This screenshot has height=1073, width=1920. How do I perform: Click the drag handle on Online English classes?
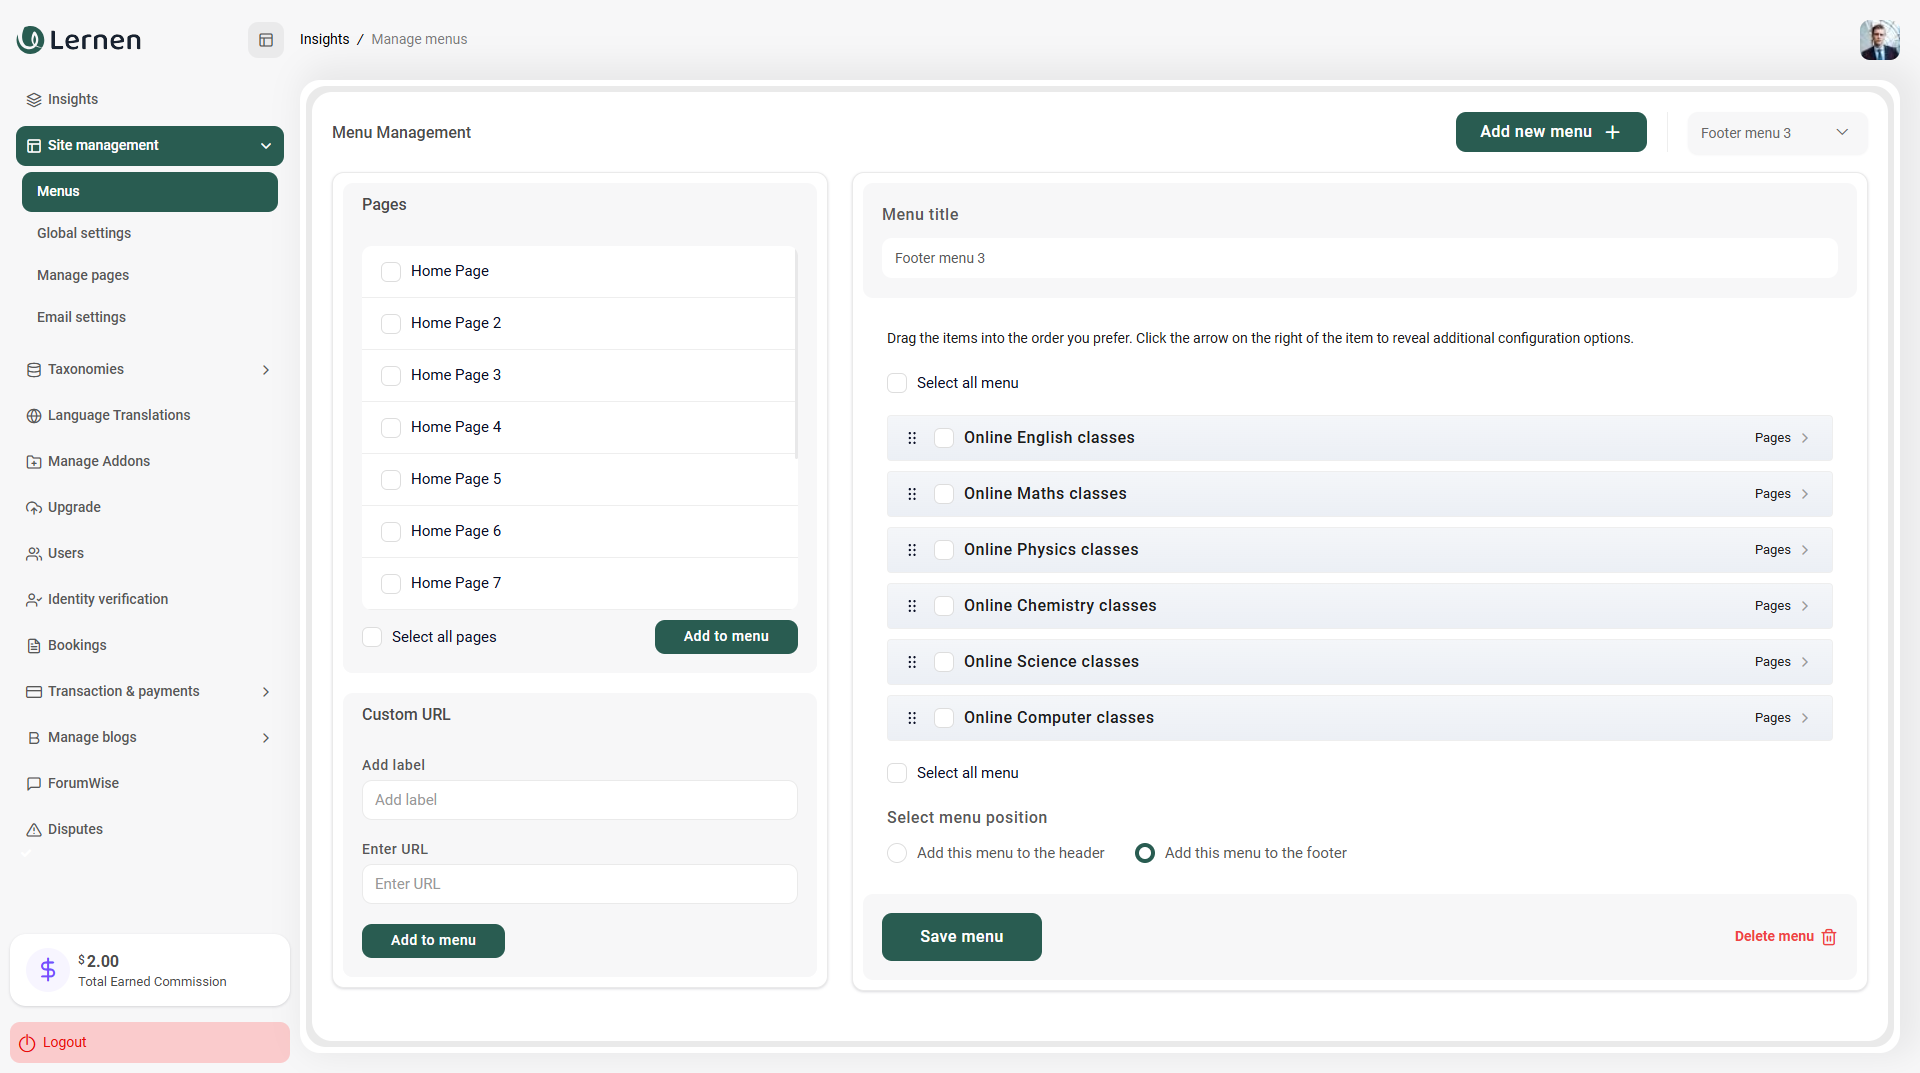coord(911,437)
